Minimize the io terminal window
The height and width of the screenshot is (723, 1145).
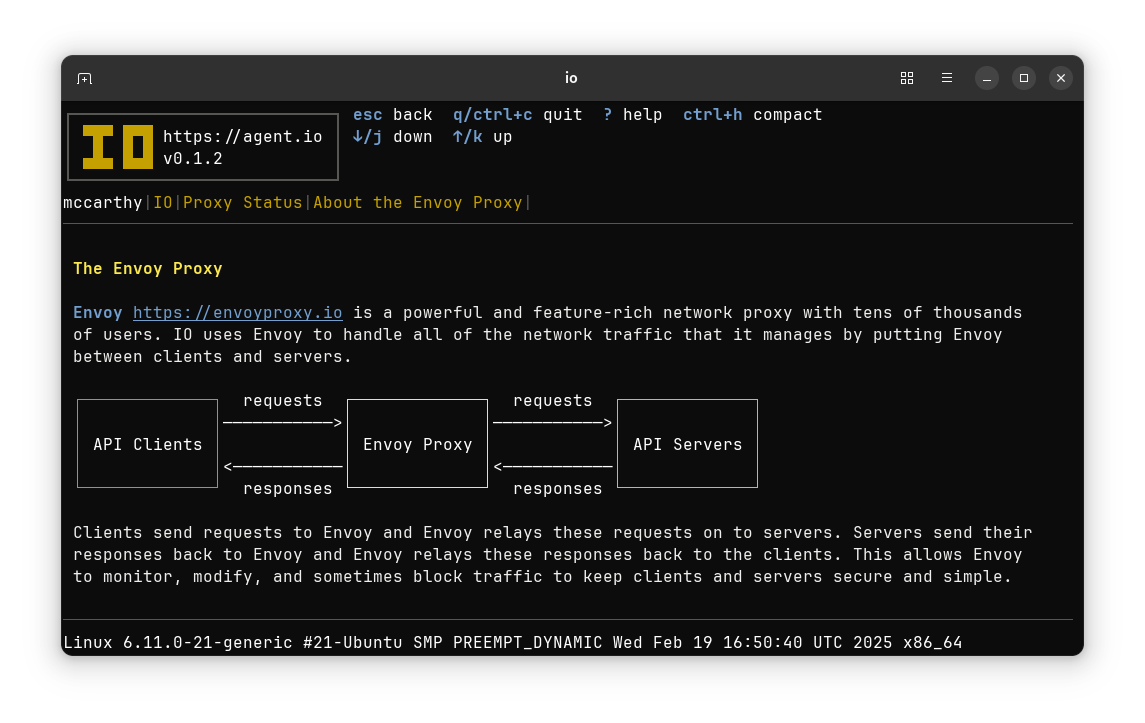pyautogui.click(x=987, y=78)
